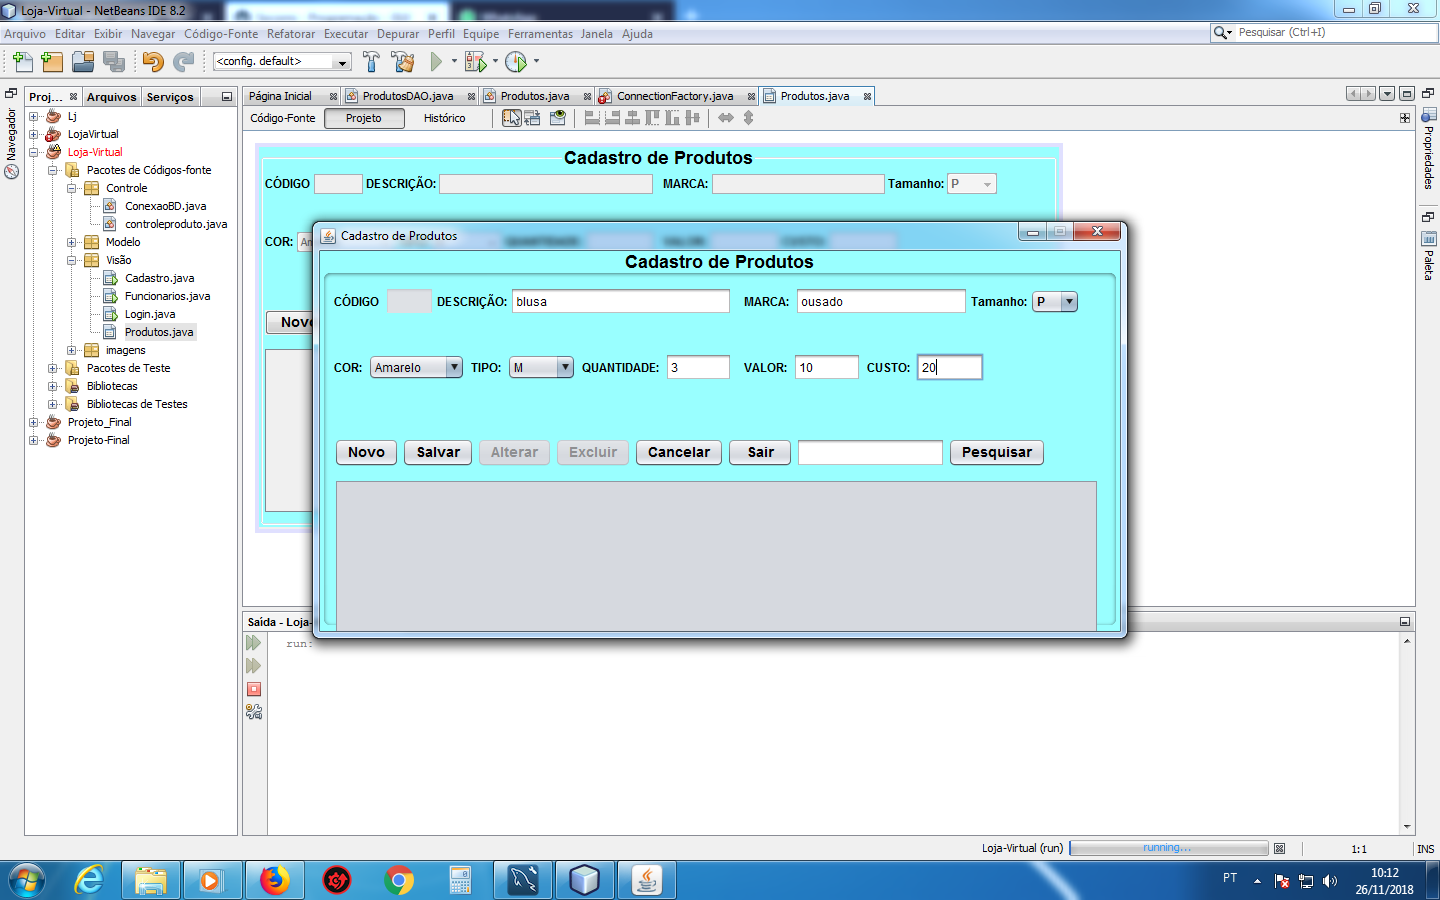Viewport: 1440px width, 900px height.
Task: Toggle Projeto design view
Action: click(x=364, y=118)
